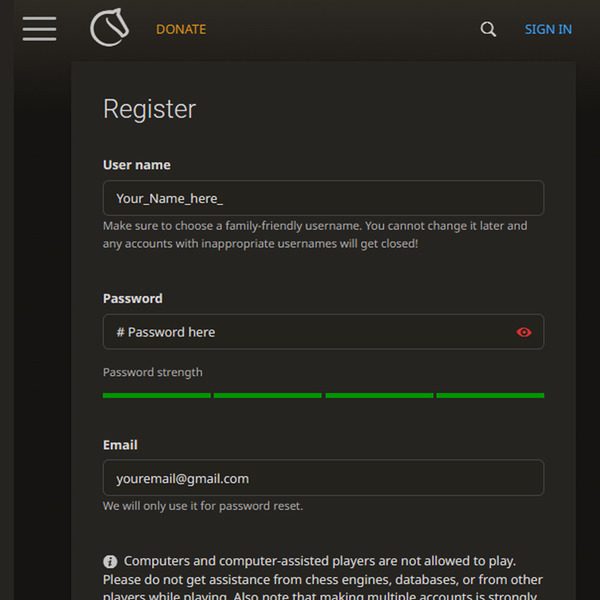The width and height of the screenshot is (600, 600).
Task: Click the User name input field
Action: point(323,198)
